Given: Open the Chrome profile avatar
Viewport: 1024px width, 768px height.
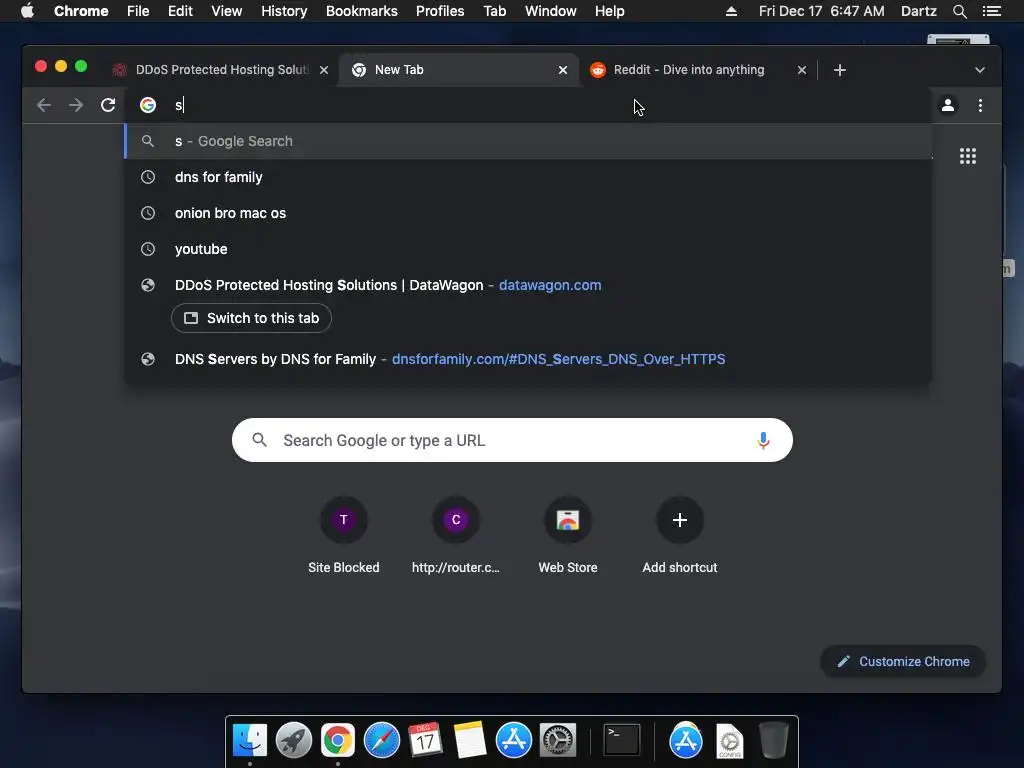Looking at the screenshot, I should pos(948,105).
